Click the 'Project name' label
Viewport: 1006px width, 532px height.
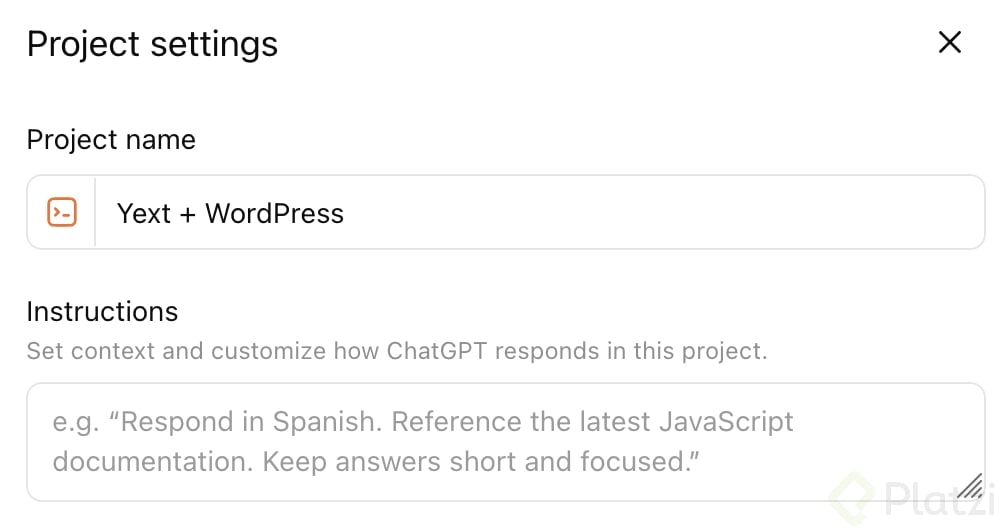(x=111, y=139)
